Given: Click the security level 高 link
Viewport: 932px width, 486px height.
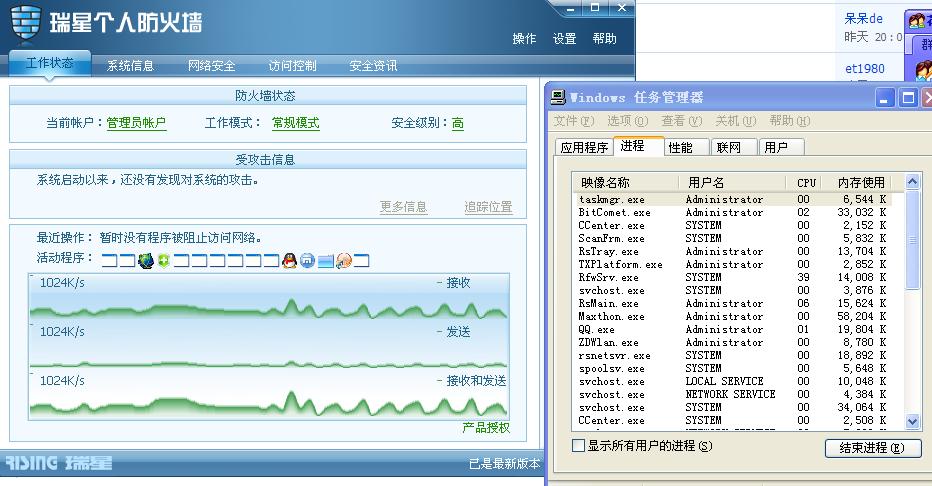Looking at the screenshot, I should tap(458, 123).
